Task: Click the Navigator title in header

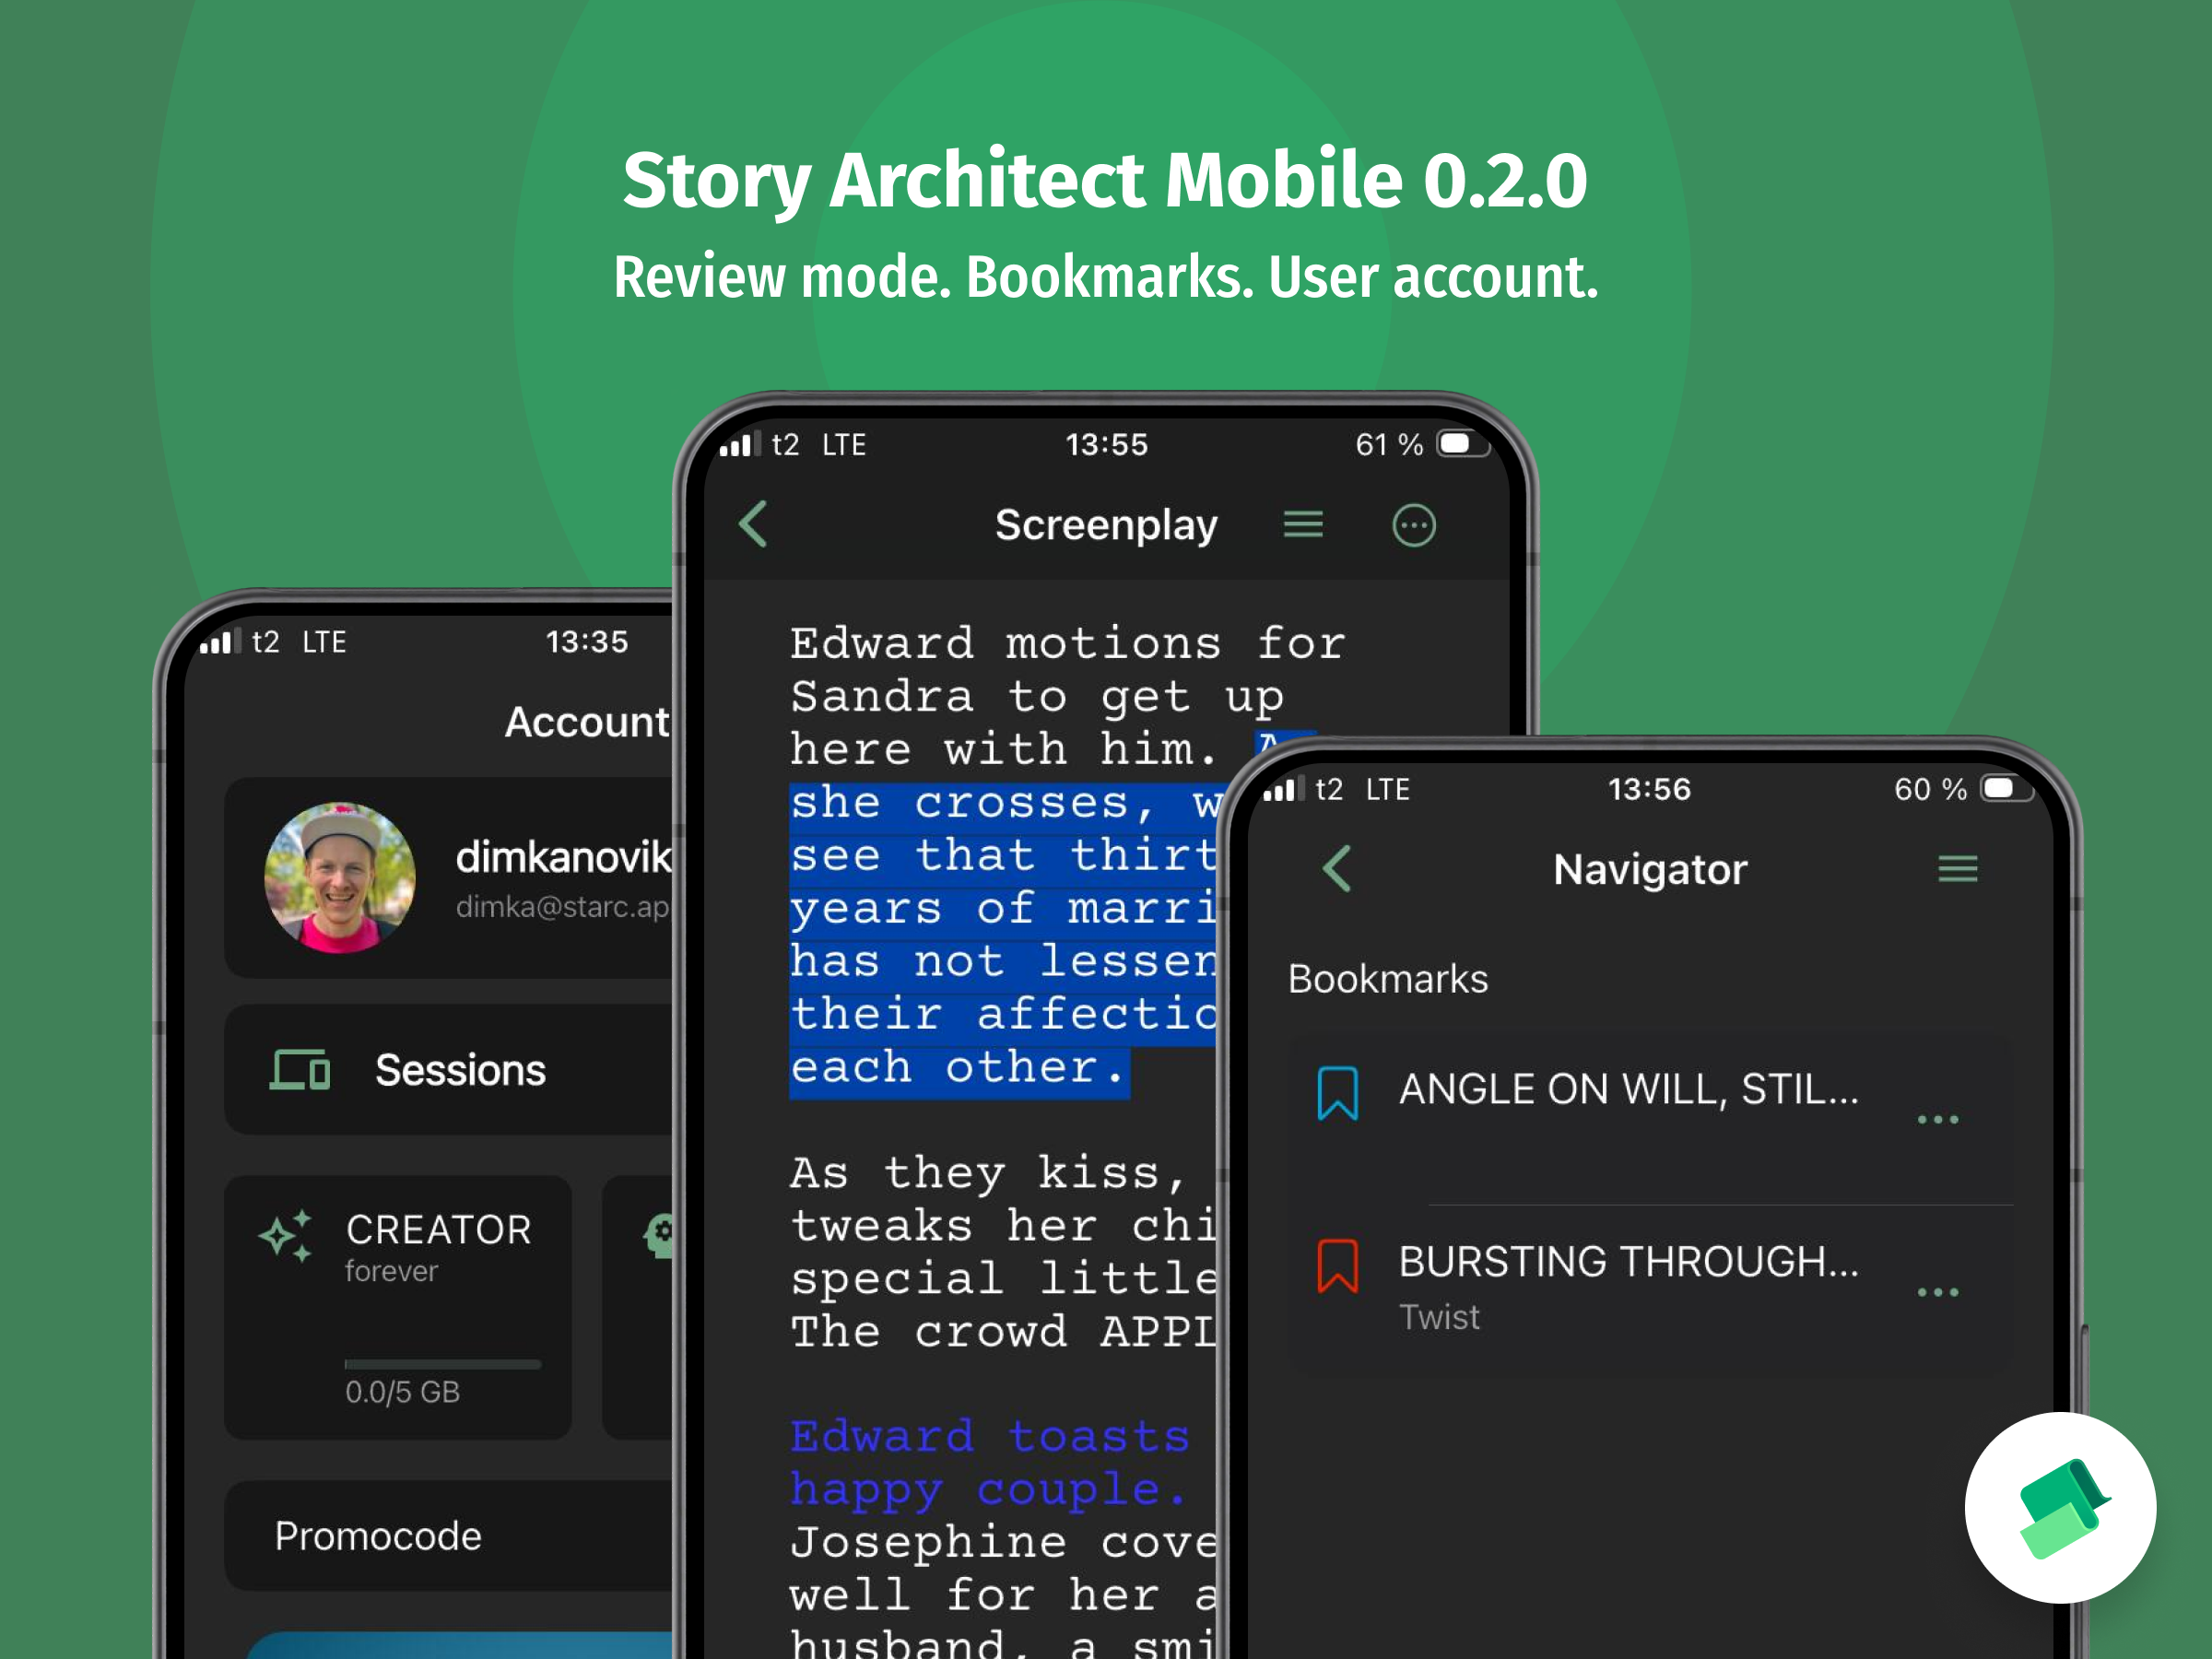Action: pos(1650,869)
